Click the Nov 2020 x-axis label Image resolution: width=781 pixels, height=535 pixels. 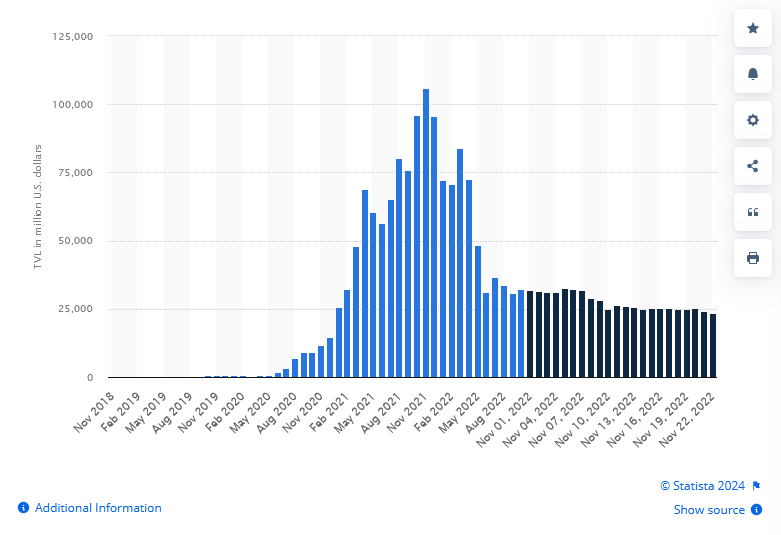point(302,412)
